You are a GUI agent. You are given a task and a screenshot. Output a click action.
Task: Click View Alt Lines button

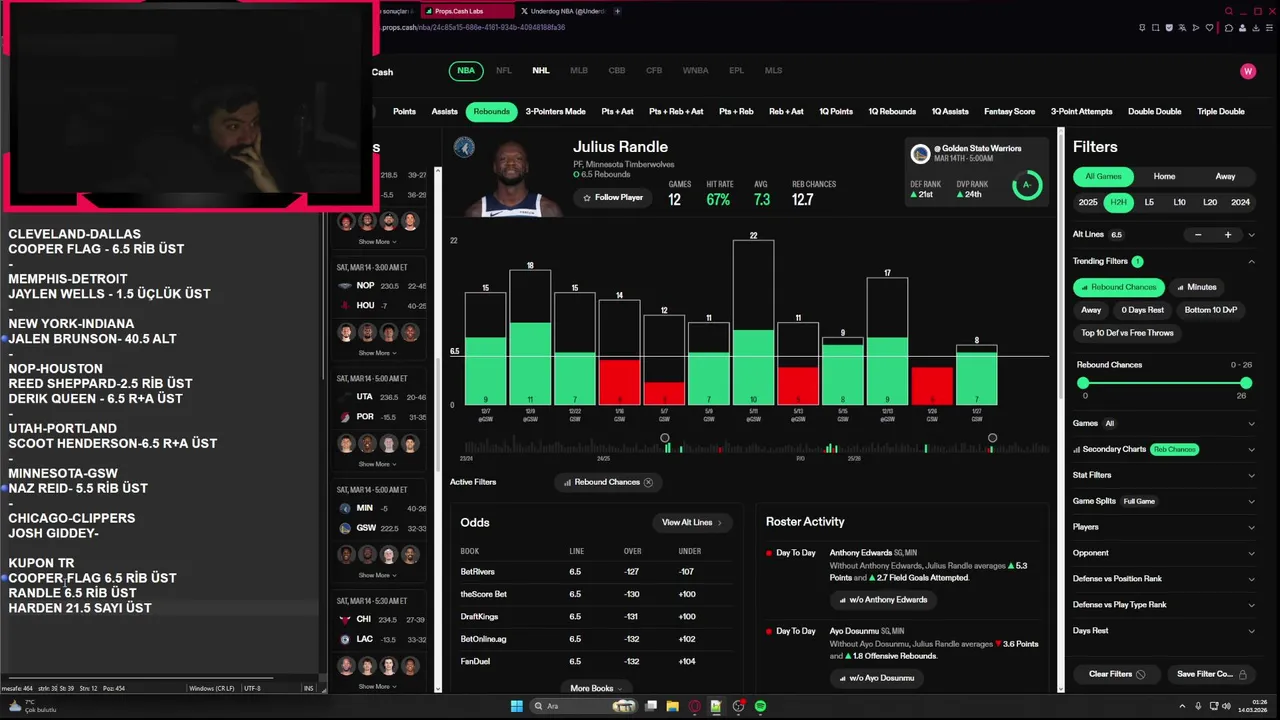click(x=691, y=522)
